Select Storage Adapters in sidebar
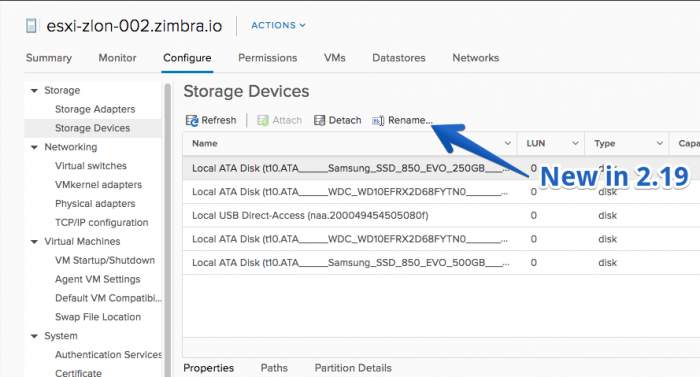 [95, 109]
